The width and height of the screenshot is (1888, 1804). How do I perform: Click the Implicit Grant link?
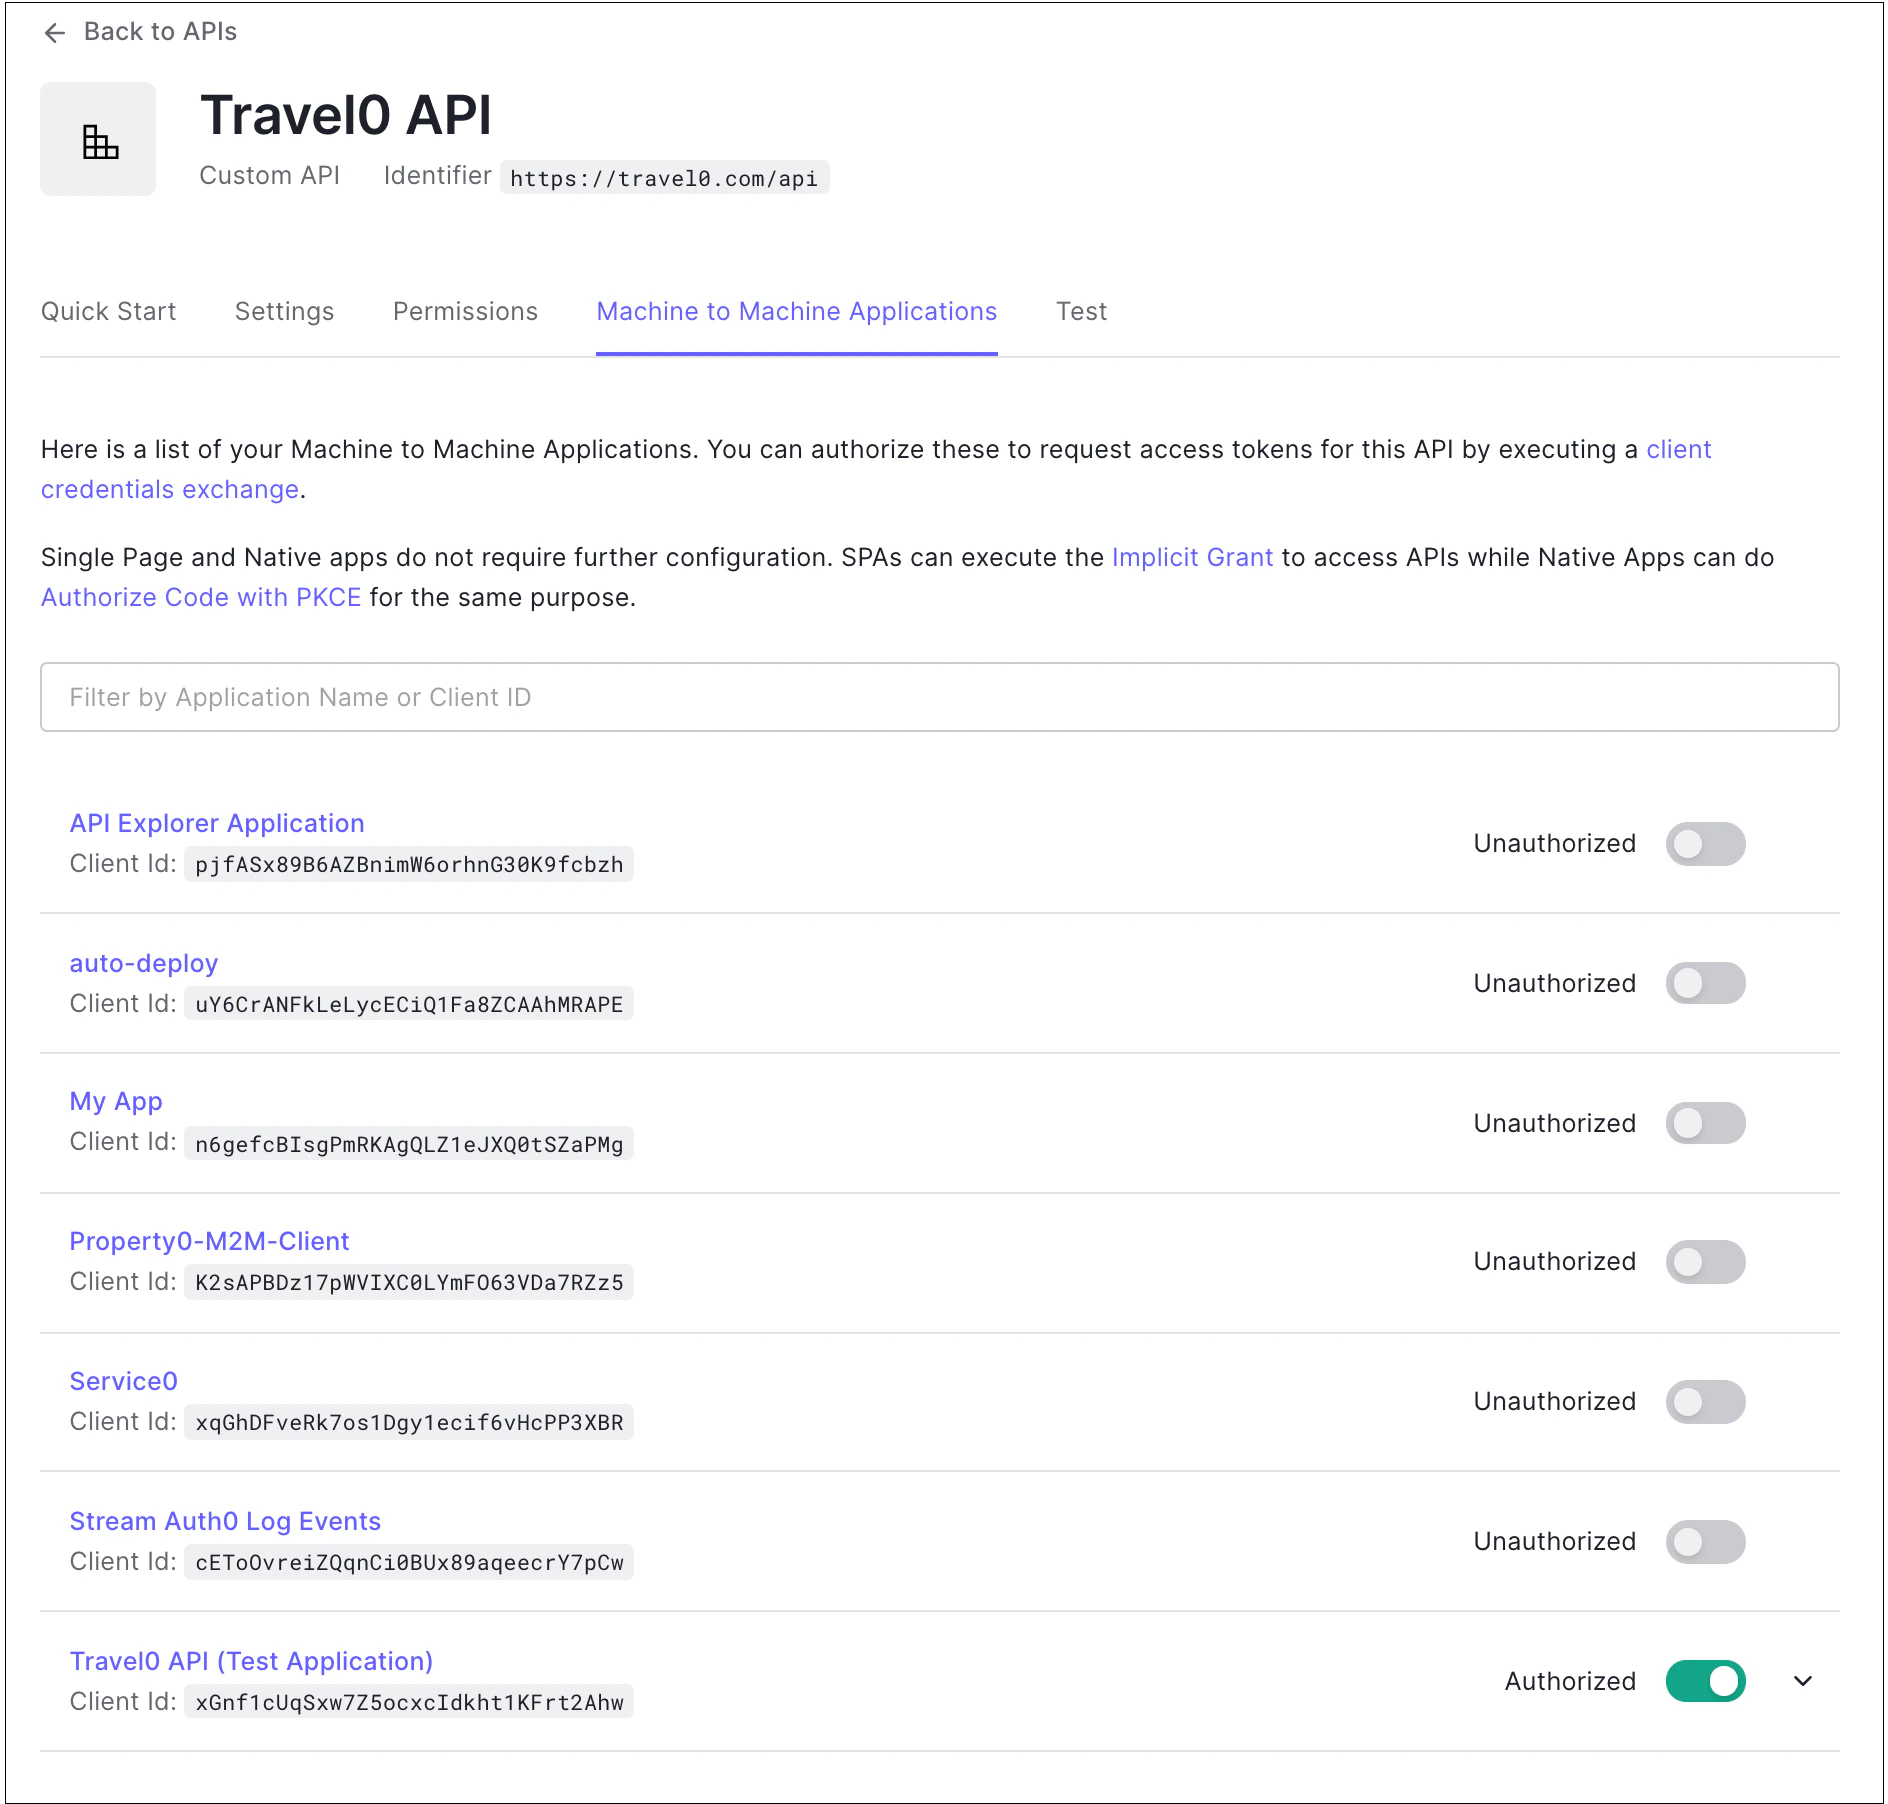[1191, 557]
